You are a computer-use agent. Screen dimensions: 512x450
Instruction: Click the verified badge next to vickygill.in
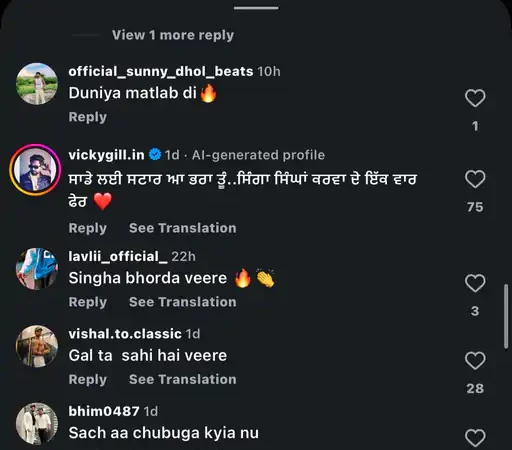point(155,155)
